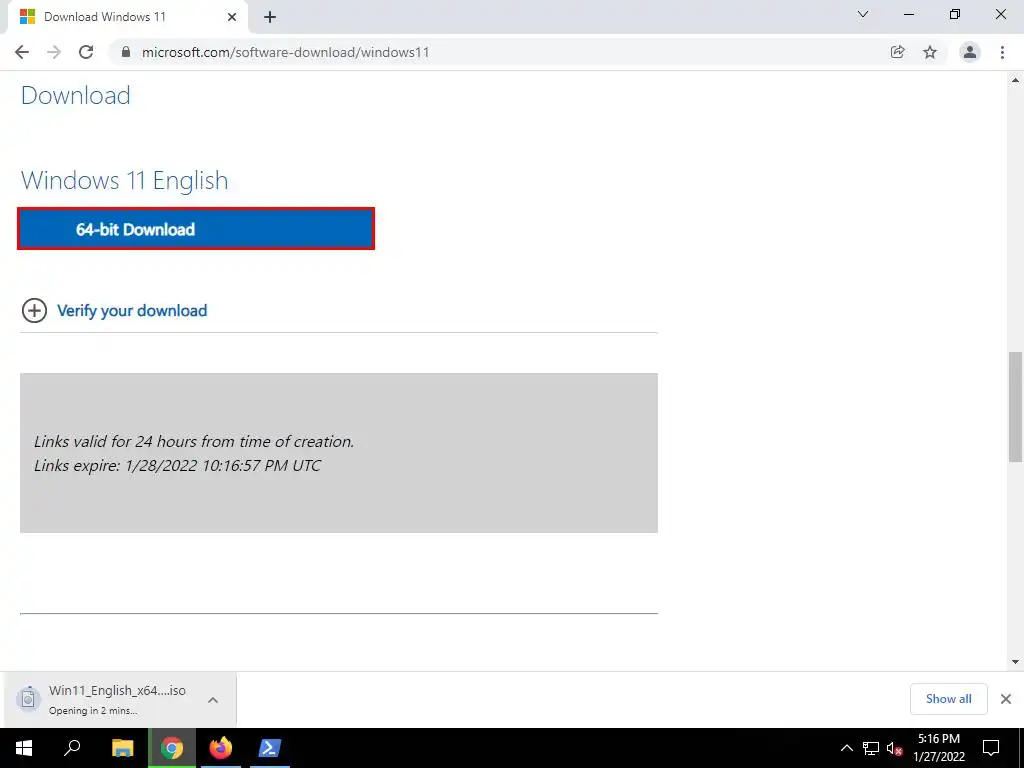Open the Chrome profile avatar menu
This screenshot has width=1024, height=768.
pyautogui.click(x=970, y=52)
